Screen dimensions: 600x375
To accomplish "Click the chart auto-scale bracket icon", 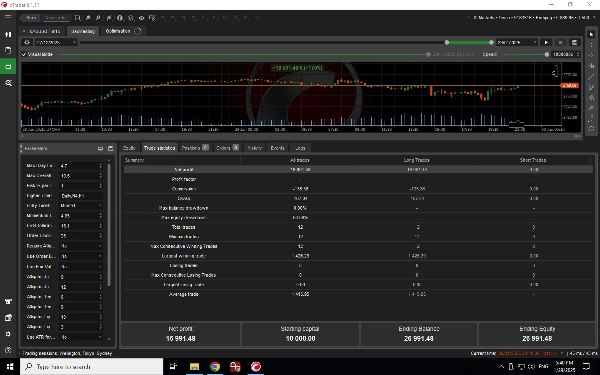I will coord(555,72).
